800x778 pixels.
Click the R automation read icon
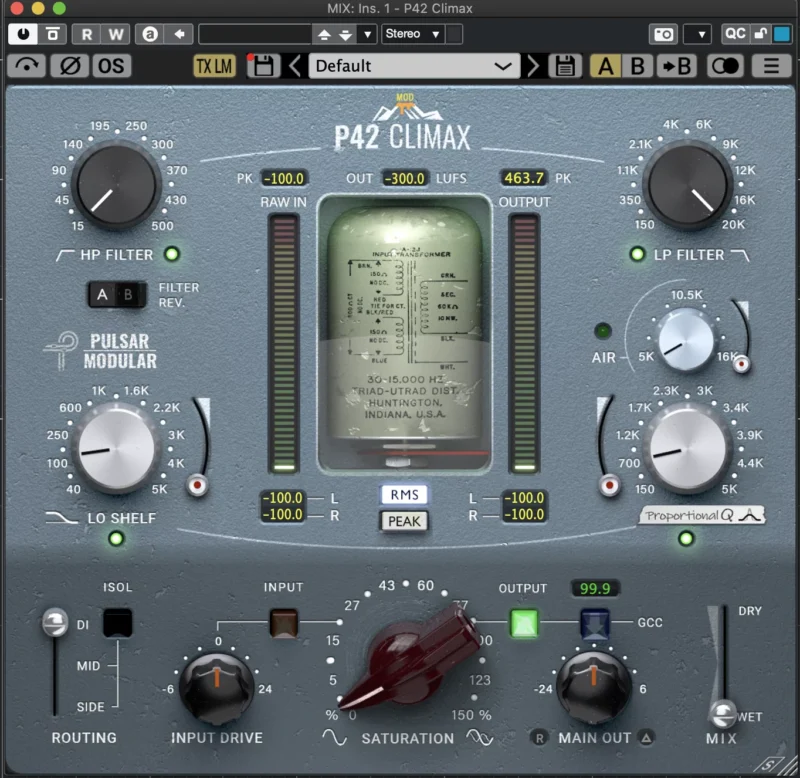click(x=88, y=33)
